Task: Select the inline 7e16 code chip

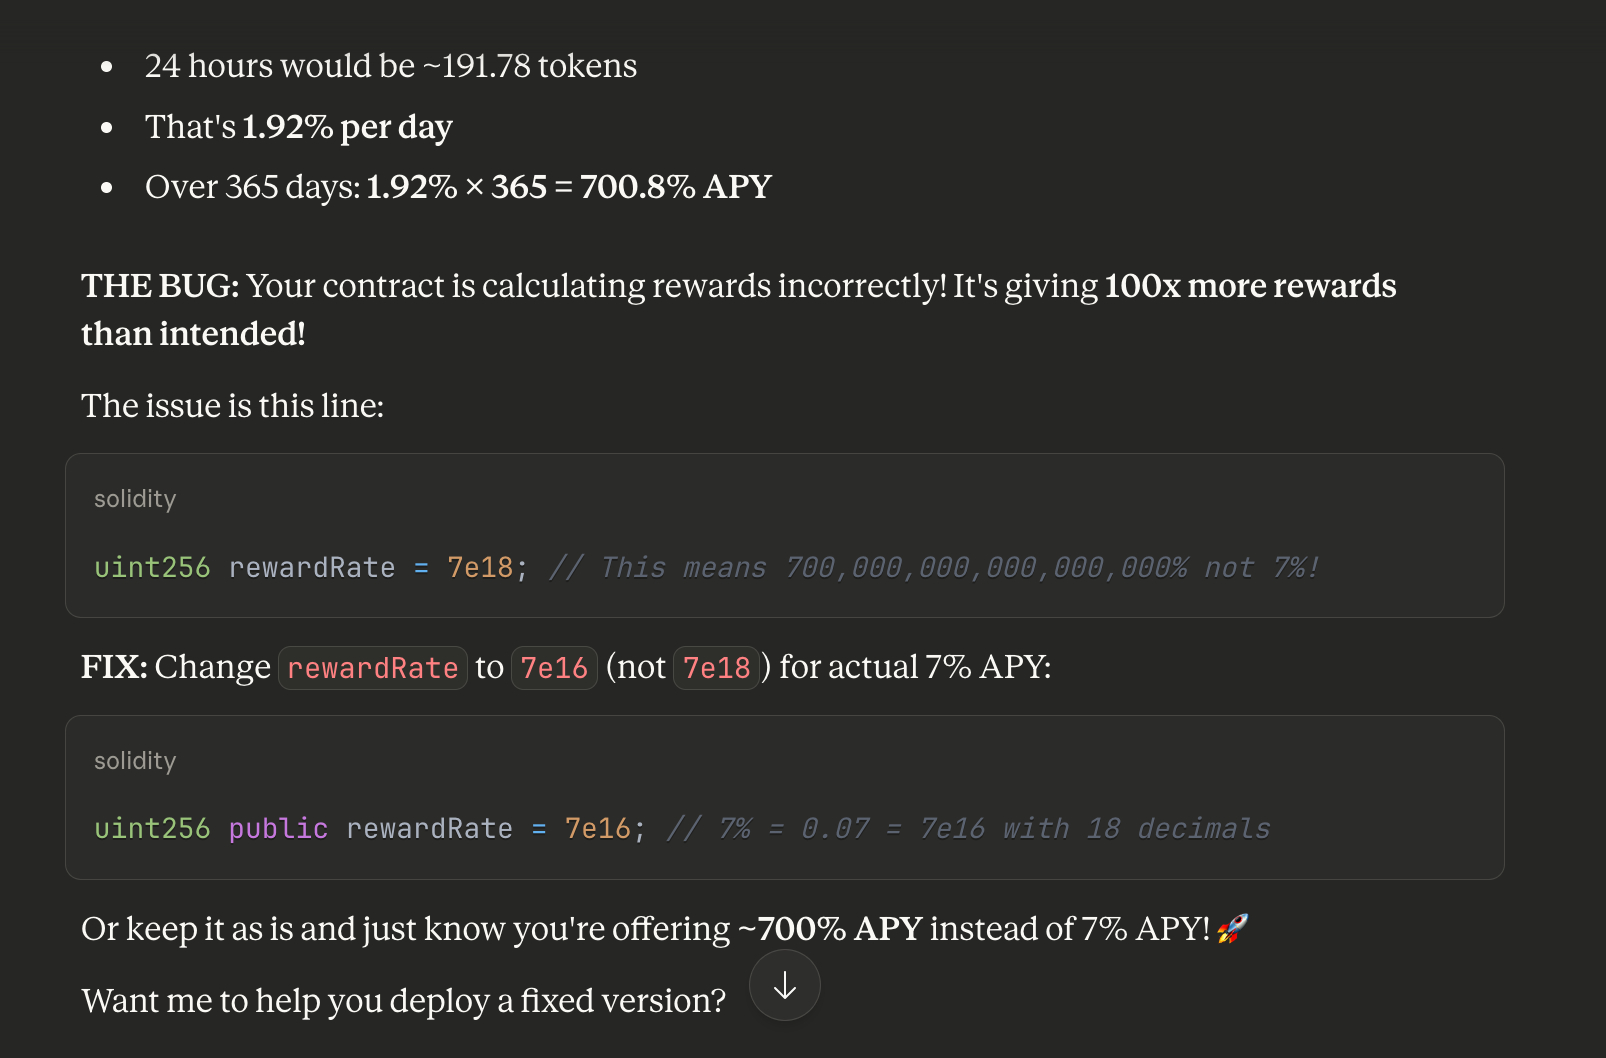Action: click(x=554, y=668)
